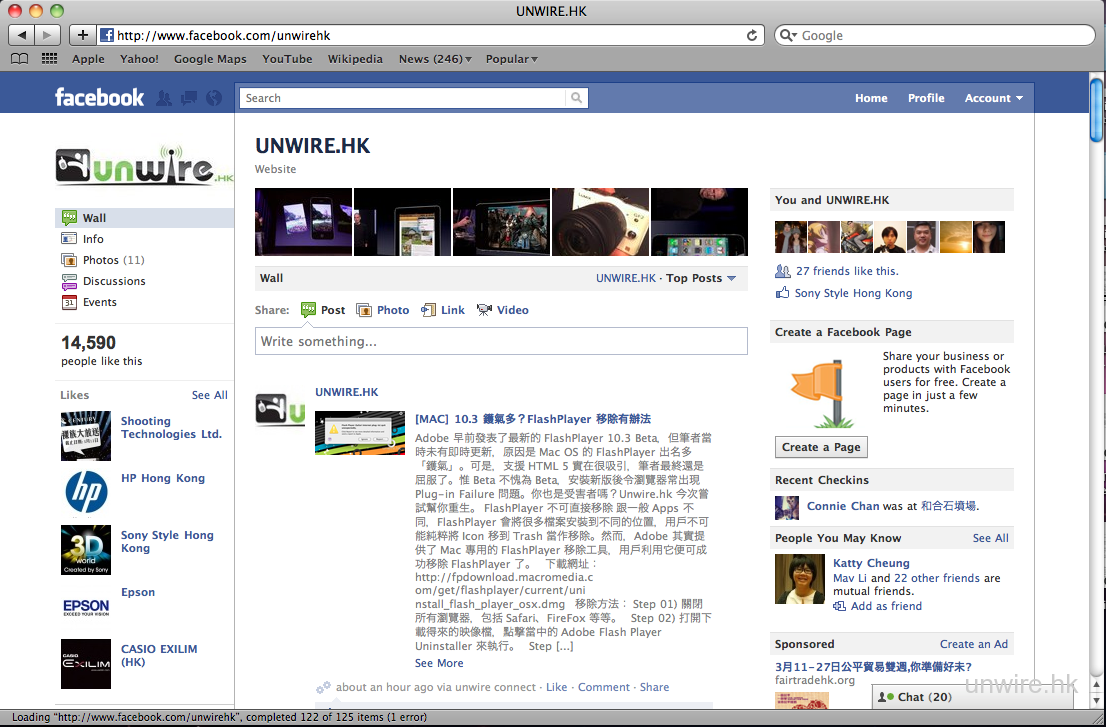
Task: Open the Facebook notifications globe icon
Action: (213, 98)
